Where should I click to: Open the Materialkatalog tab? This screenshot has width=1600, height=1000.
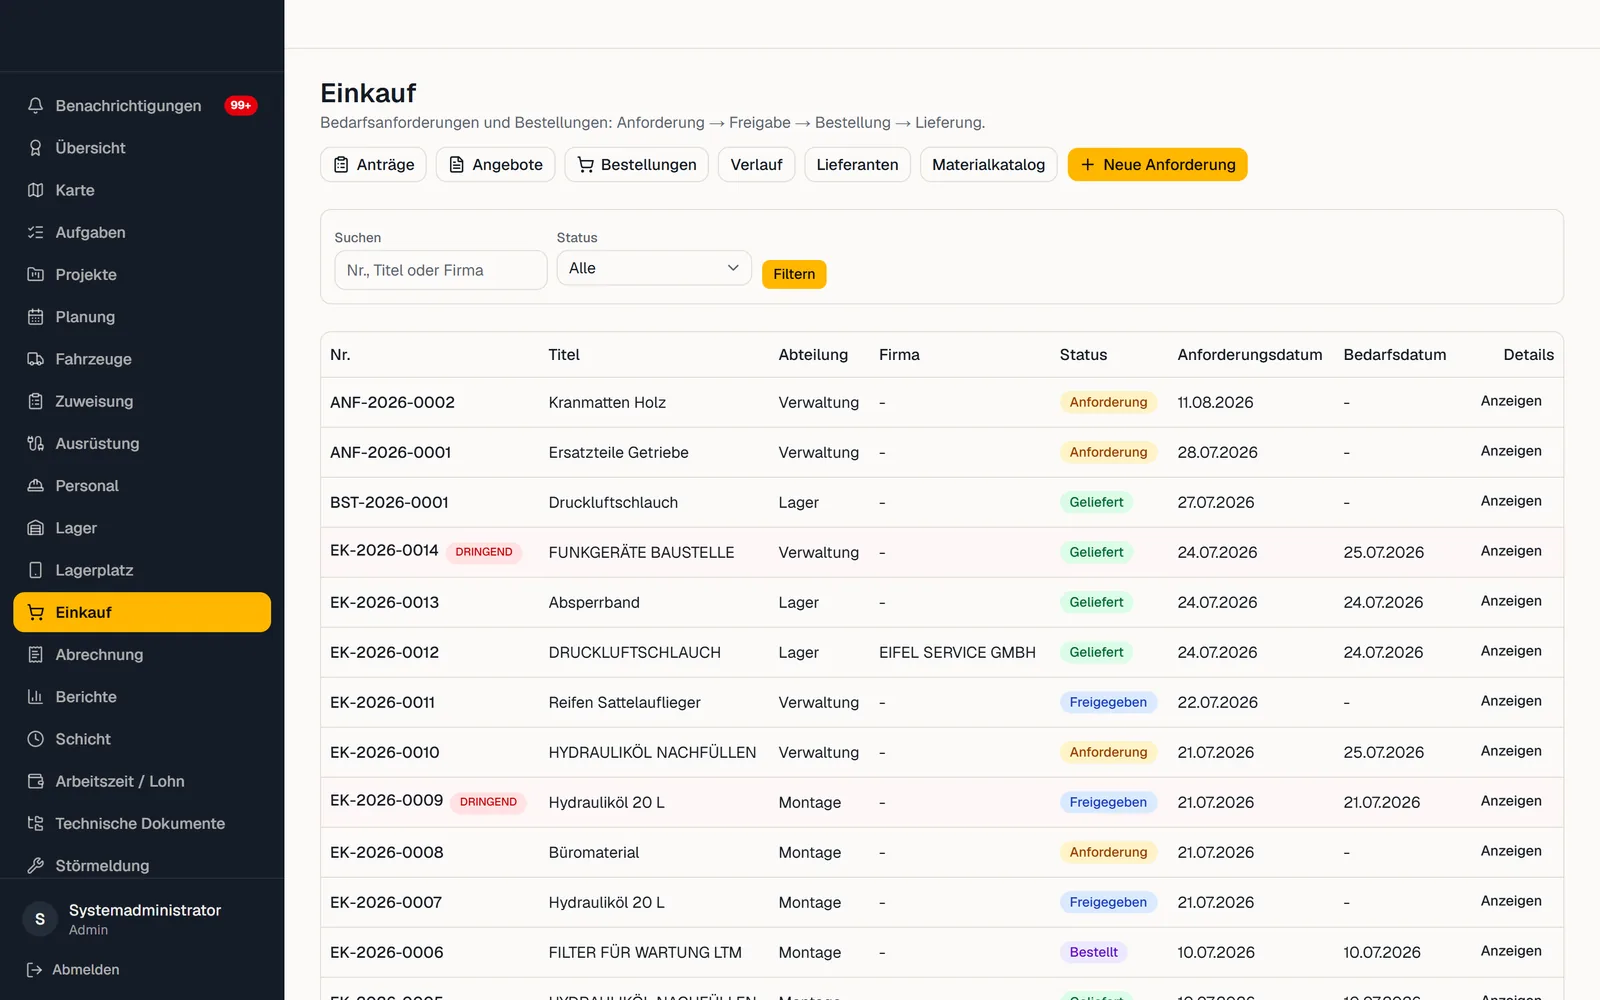988,165
